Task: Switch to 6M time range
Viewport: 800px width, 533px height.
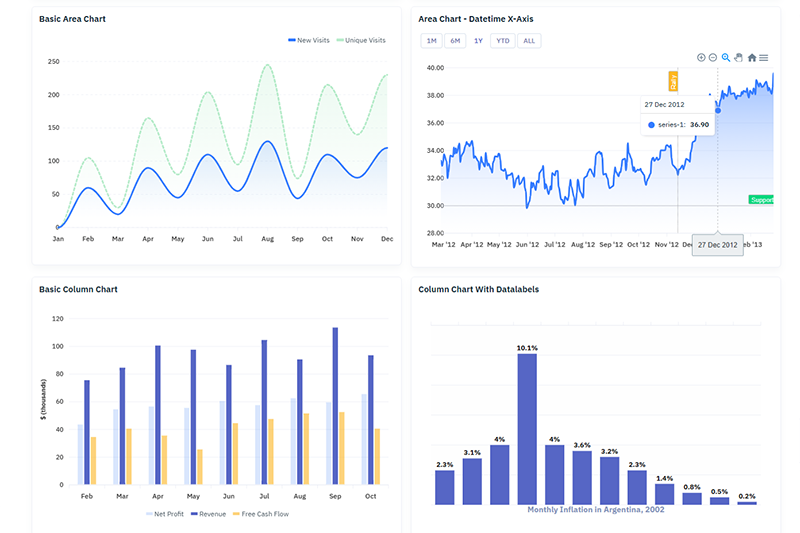Action: pyautogui.click(x=455, y=41)
